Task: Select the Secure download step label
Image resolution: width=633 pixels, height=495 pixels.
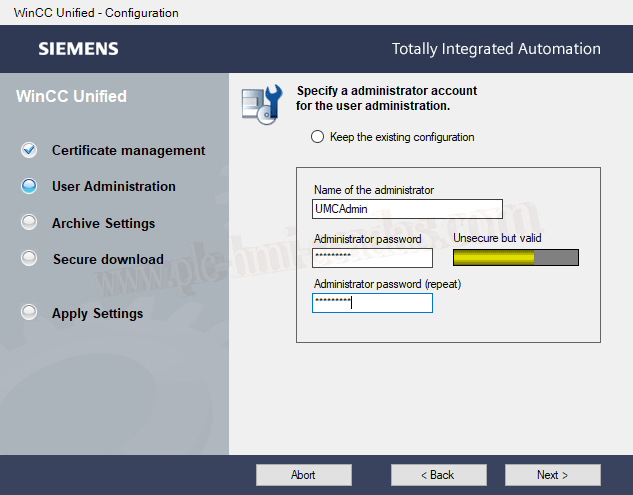Action: coord(108,259)
